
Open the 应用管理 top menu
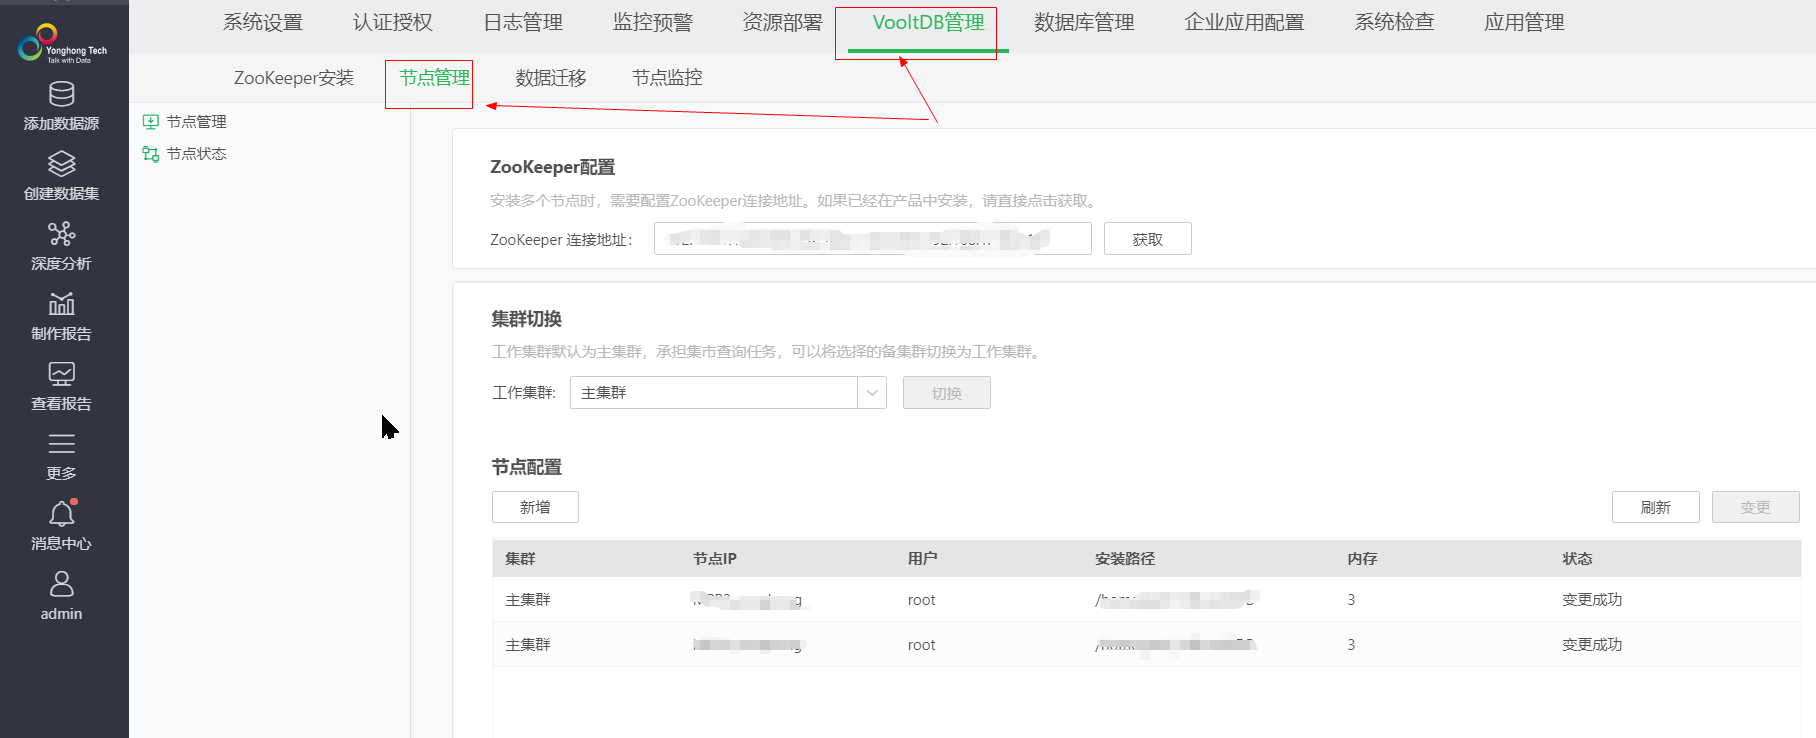coord(1524,23)
